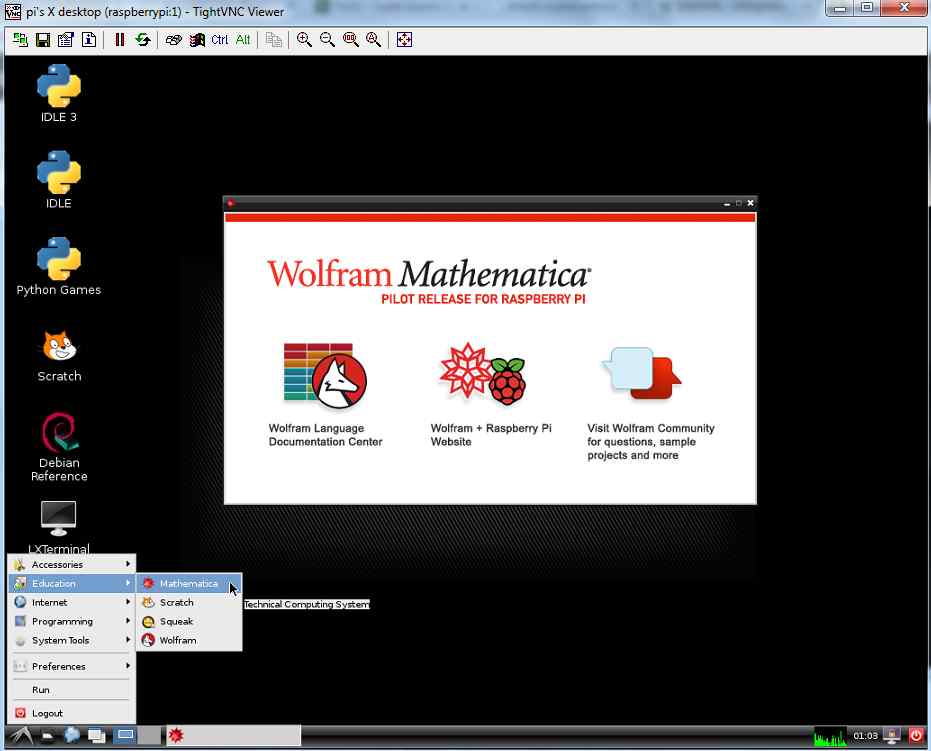Image resolution: width=931 pixels, height=751 pixels.
Task: Select the Scratch cat desktop icon
Action: pyautogui.click(x=59, y=355)
